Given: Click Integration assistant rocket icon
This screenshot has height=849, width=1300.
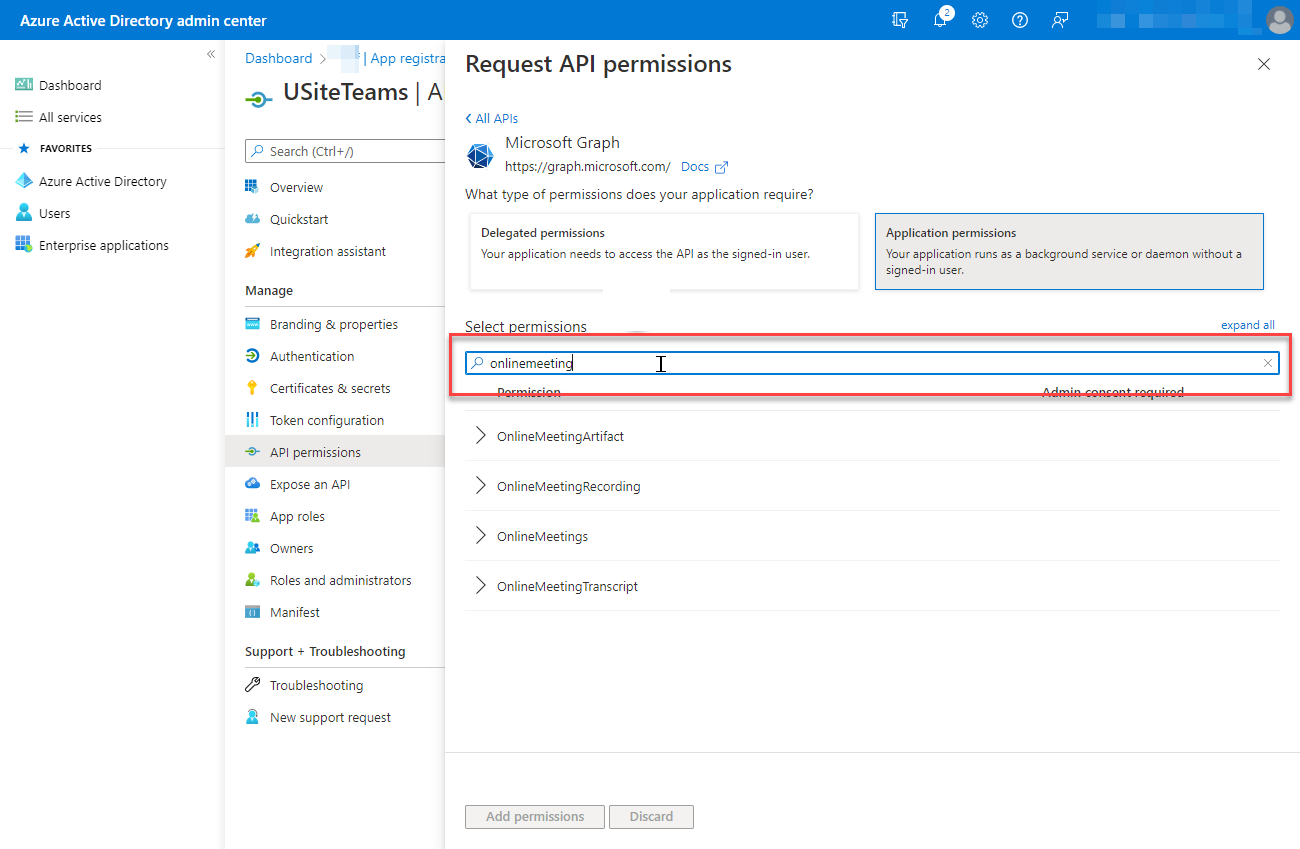Looking at the screenshot, I should pyautogui.click(x=252, y=251).
